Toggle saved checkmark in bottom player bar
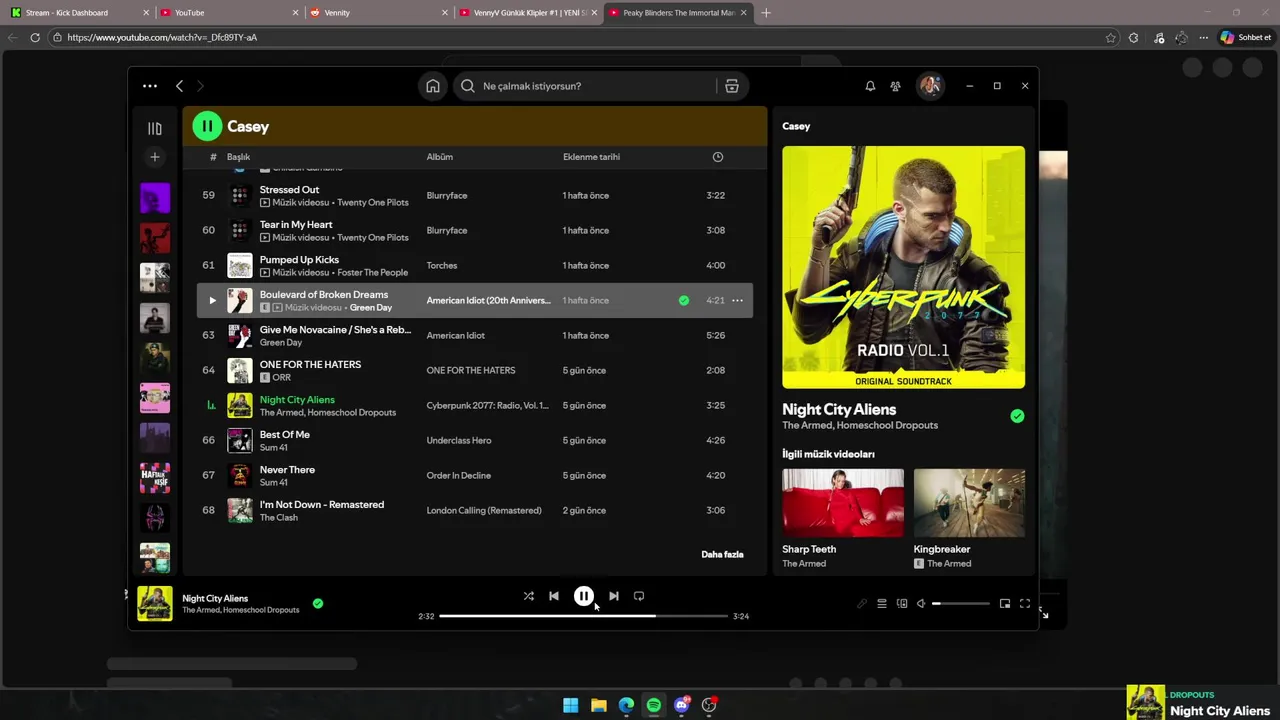Image resolution: width=1280 pixels, height=720 pixels. (318, 603)
